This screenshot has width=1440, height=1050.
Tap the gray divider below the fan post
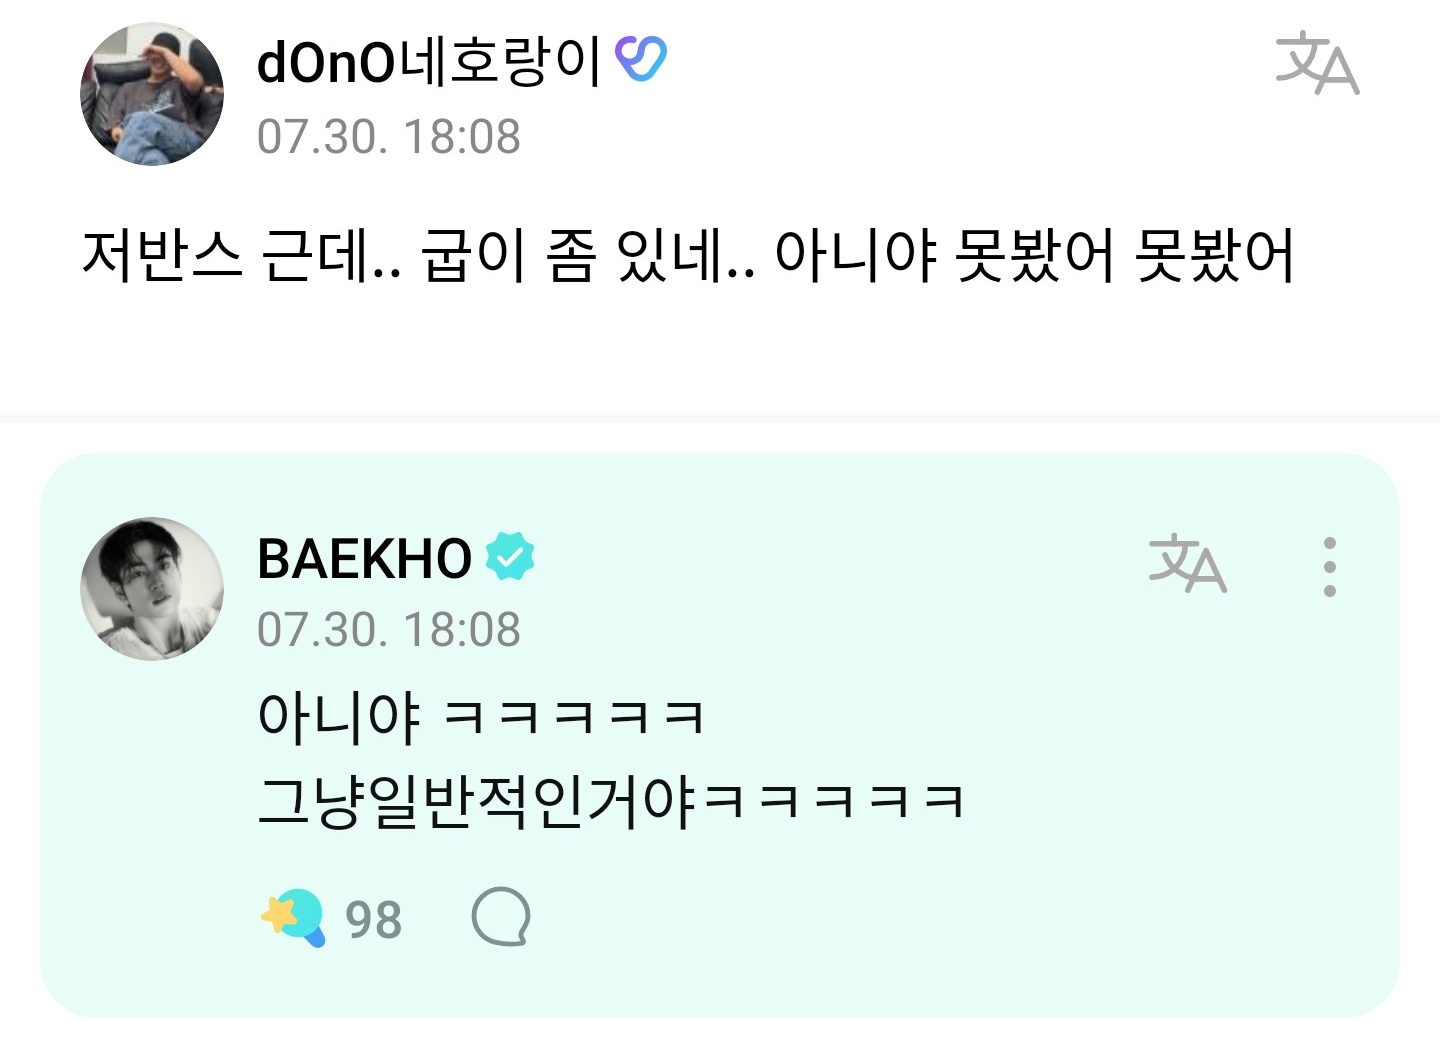pos(720,419)
